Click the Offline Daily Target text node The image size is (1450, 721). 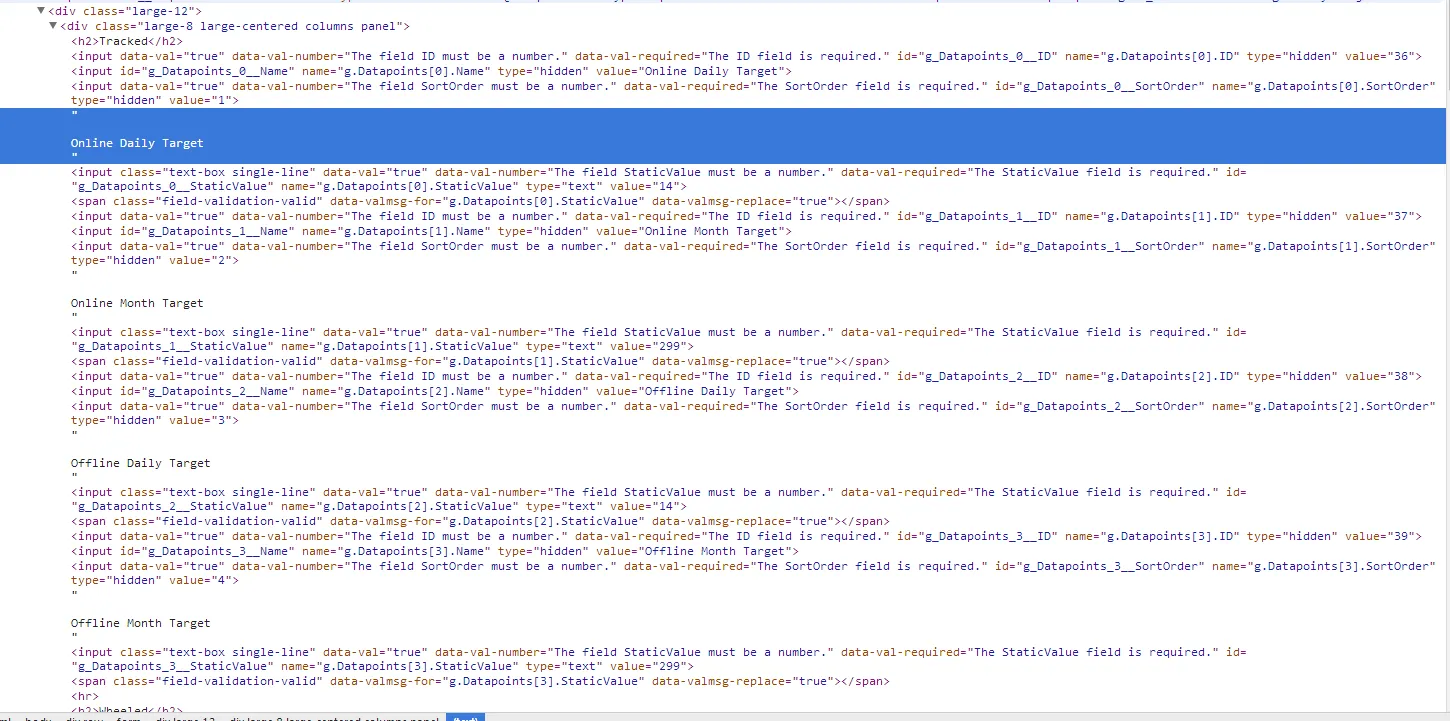(x=141, y=463)
